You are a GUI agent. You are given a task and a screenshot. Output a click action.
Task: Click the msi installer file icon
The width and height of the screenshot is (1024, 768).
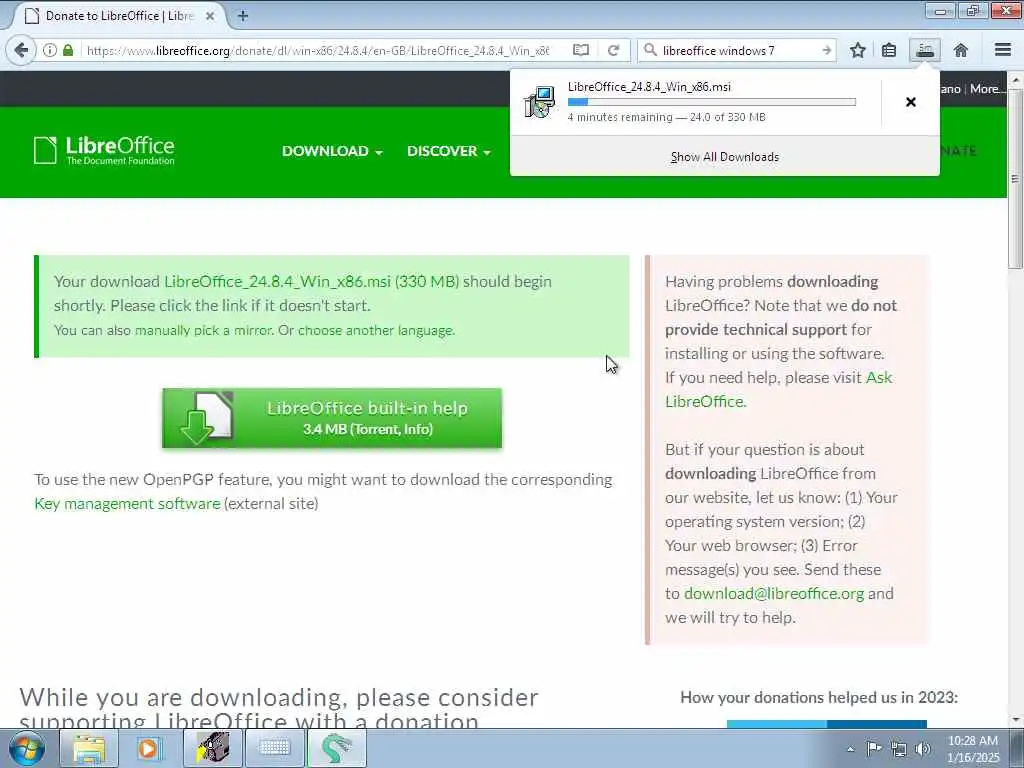click(540, 102)
